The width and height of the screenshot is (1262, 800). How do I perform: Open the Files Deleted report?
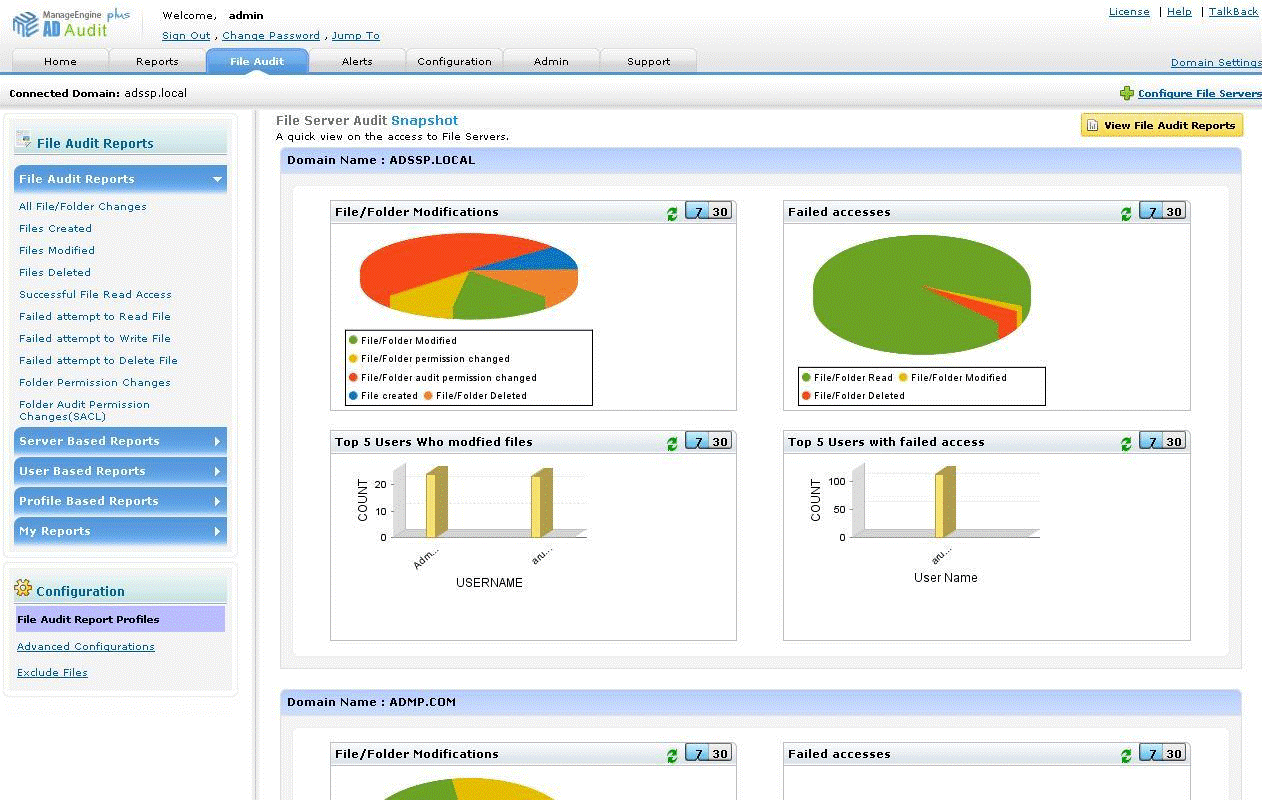(x=55, y=273)
